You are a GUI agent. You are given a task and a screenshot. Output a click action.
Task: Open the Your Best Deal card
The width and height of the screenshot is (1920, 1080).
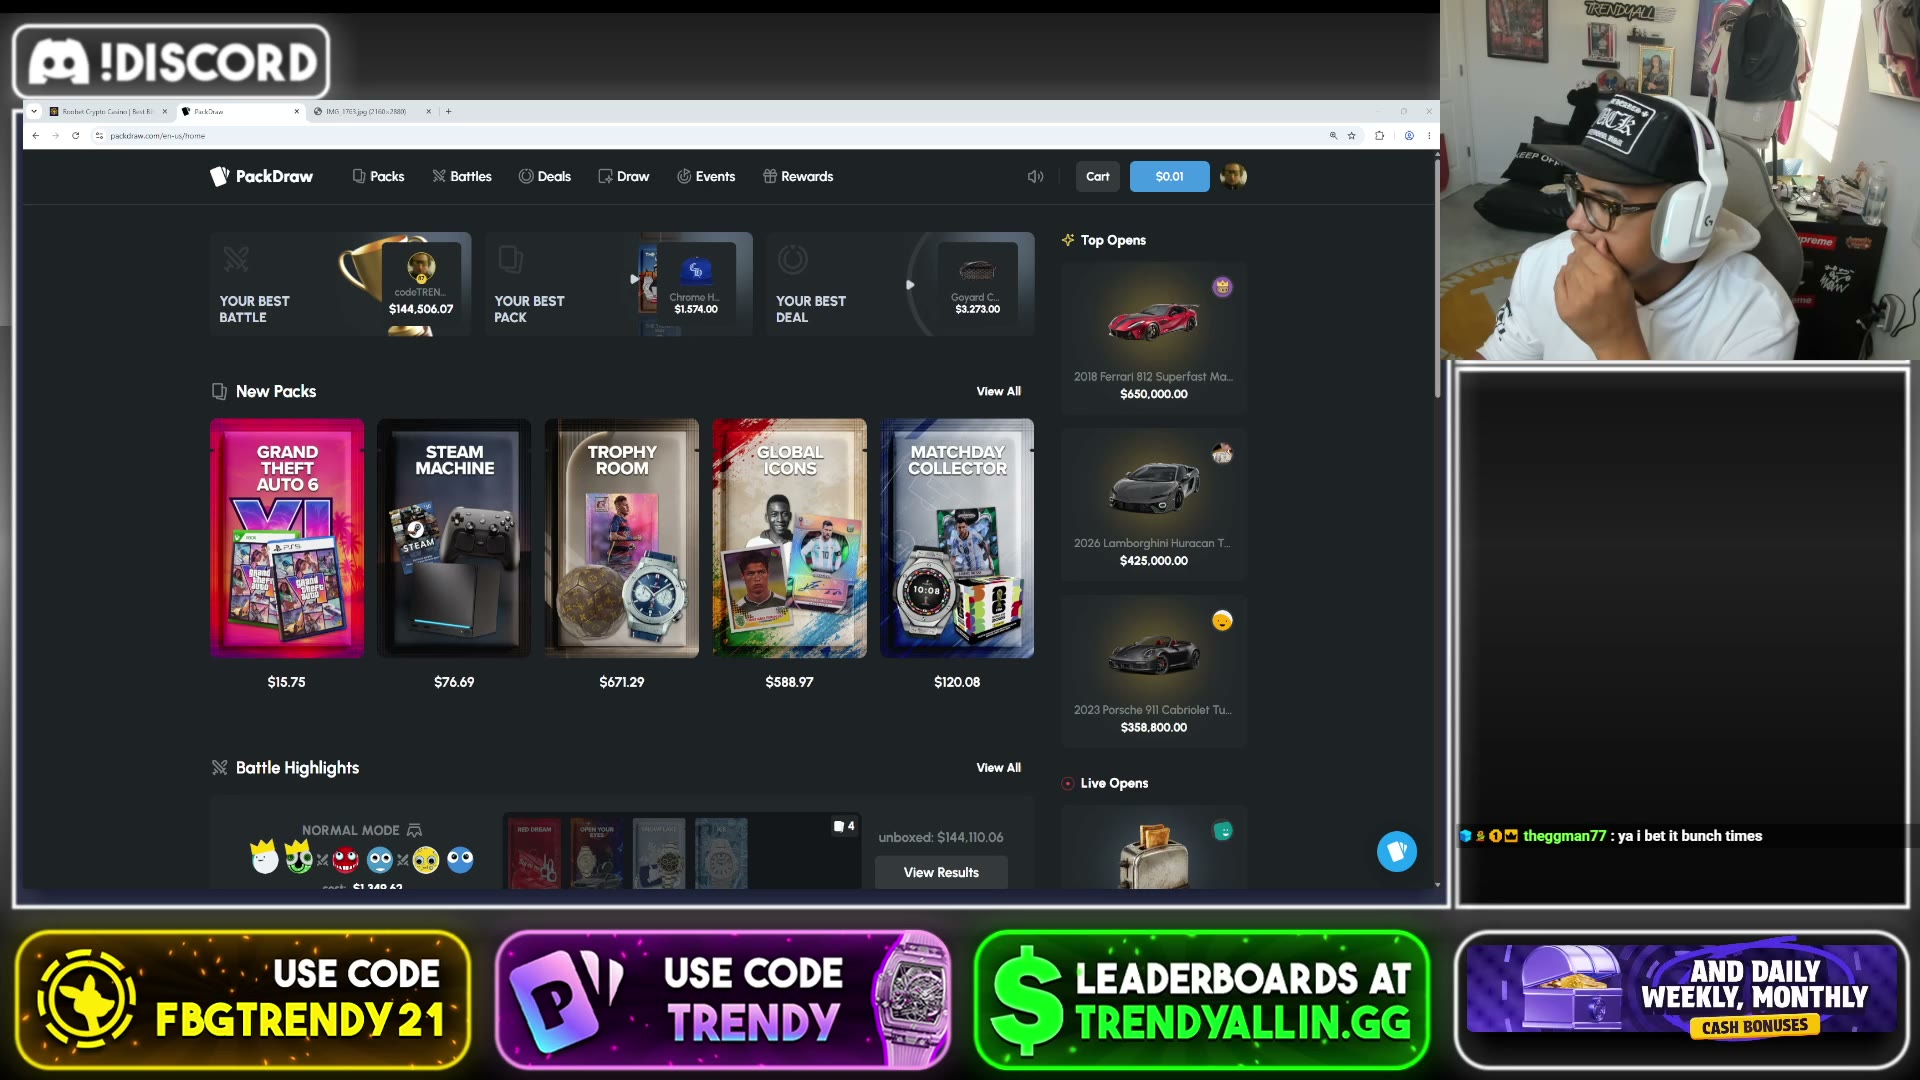[901, 284]
